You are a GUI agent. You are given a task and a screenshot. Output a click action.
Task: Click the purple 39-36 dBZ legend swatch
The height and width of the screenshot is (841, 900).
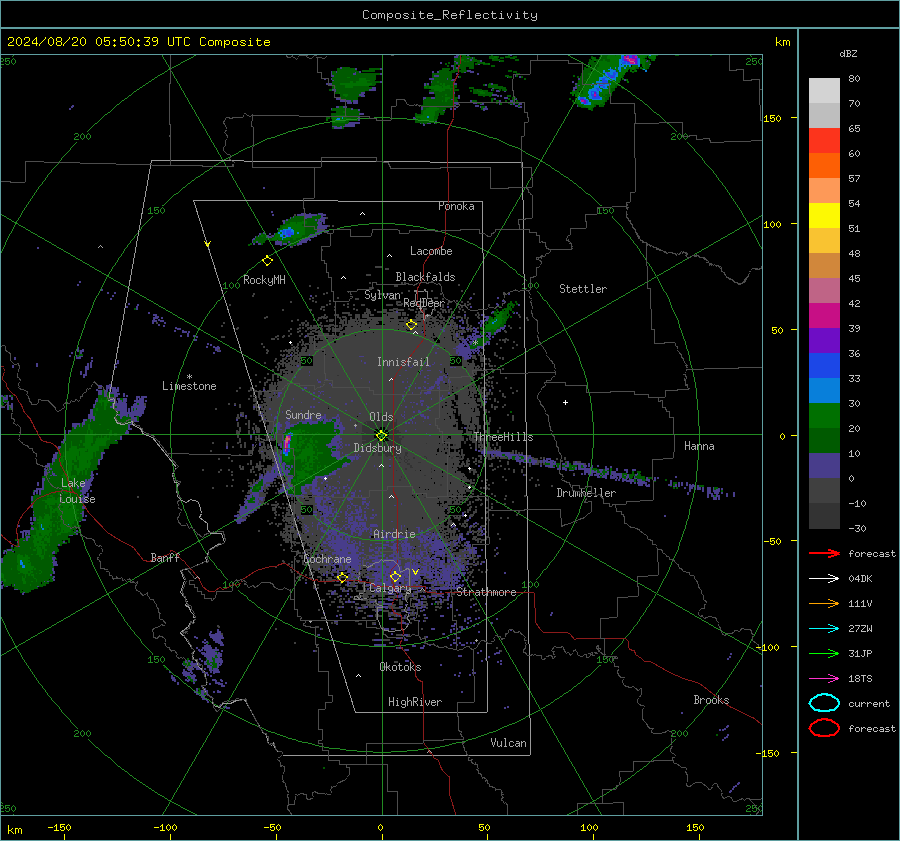point(824,340)
